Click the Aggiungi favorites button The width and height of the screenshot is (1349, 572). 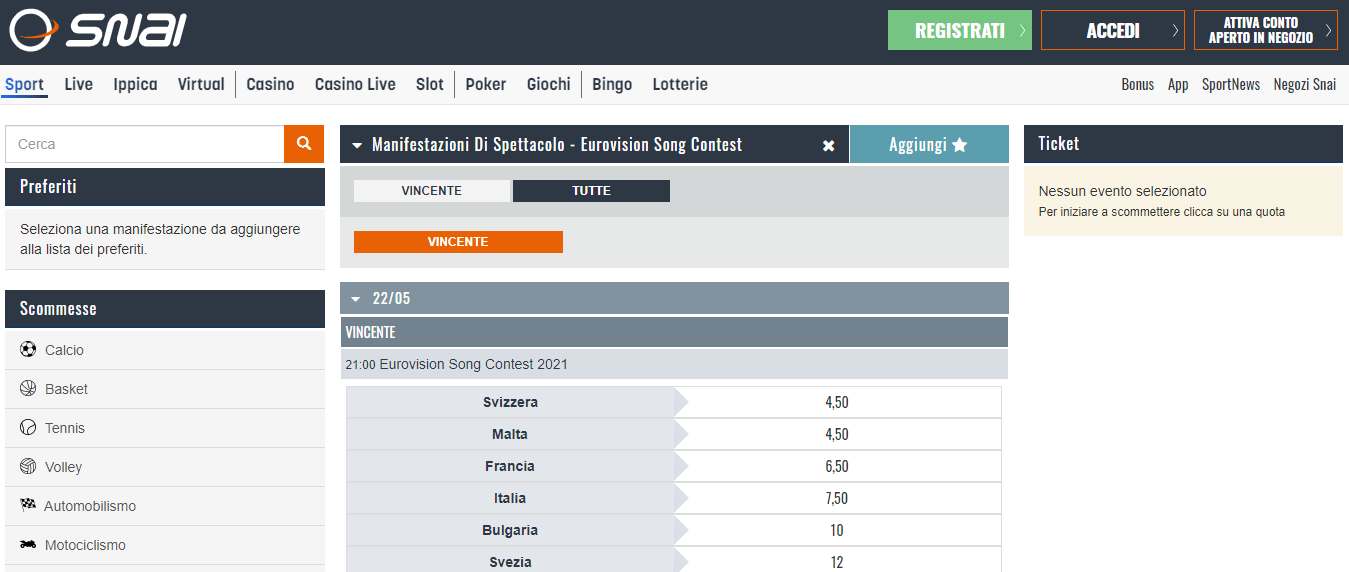(929, 145)
